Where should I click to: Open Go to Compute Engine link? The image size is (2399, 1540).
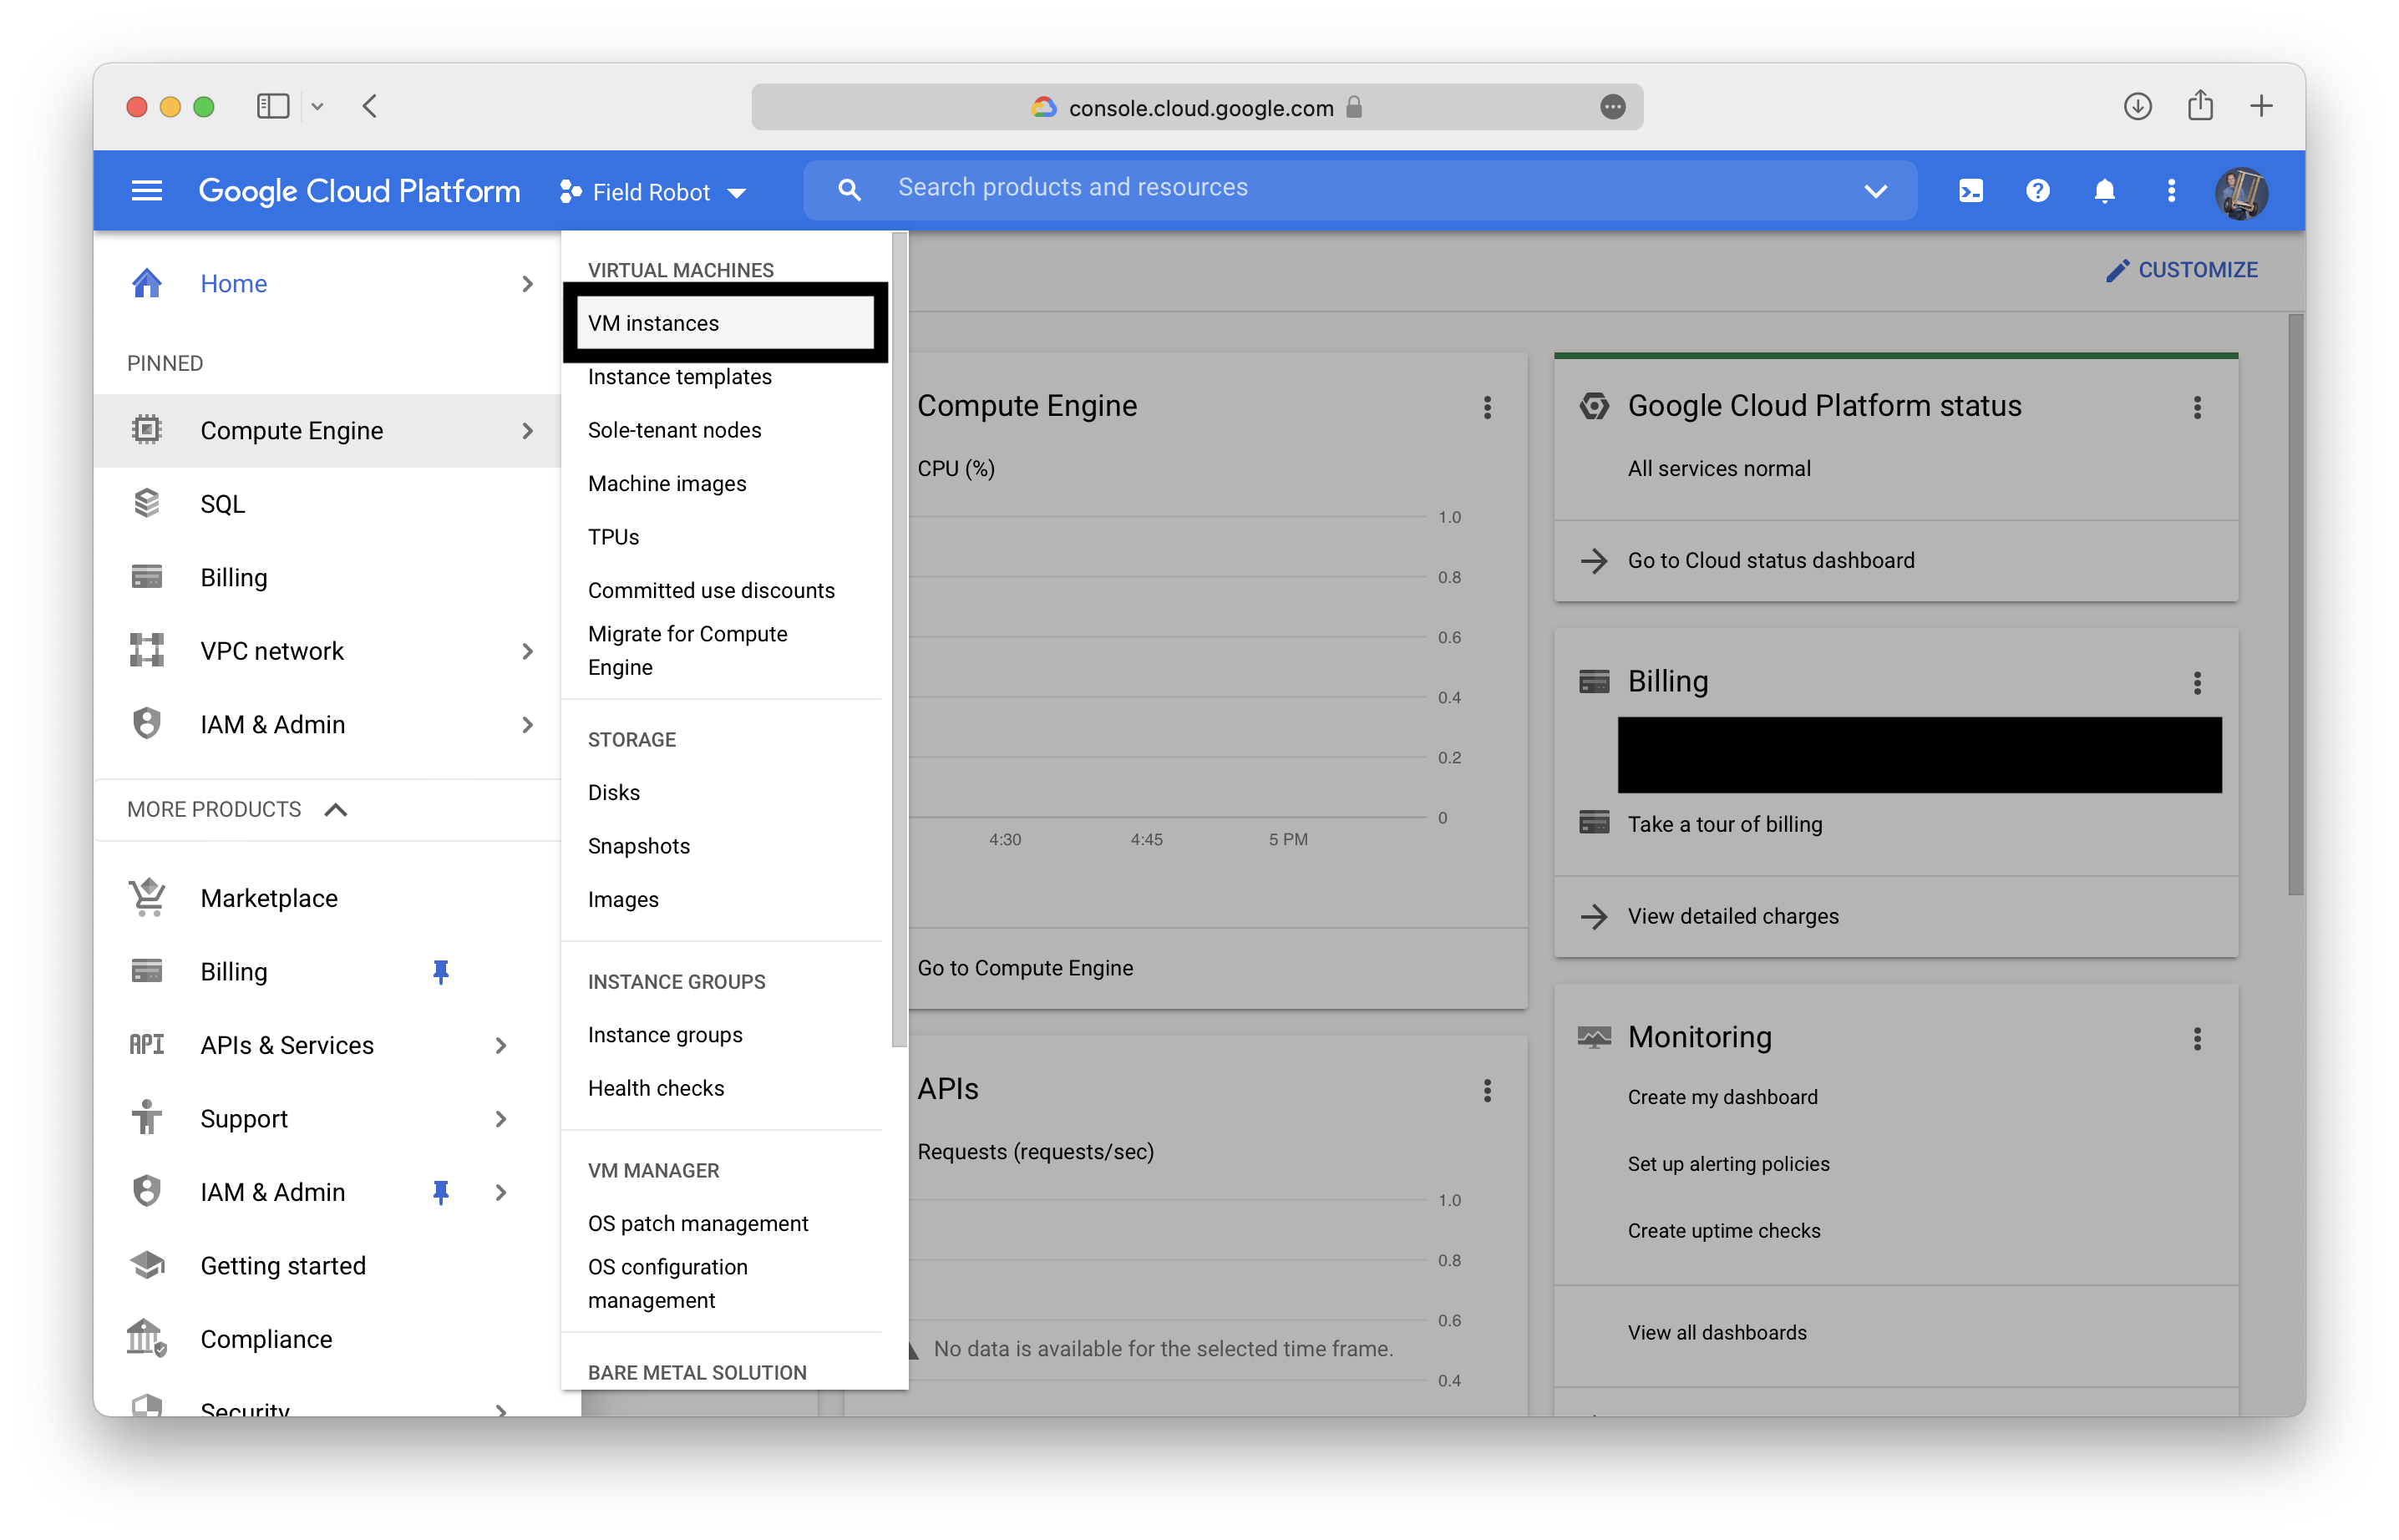[1025, 968]
